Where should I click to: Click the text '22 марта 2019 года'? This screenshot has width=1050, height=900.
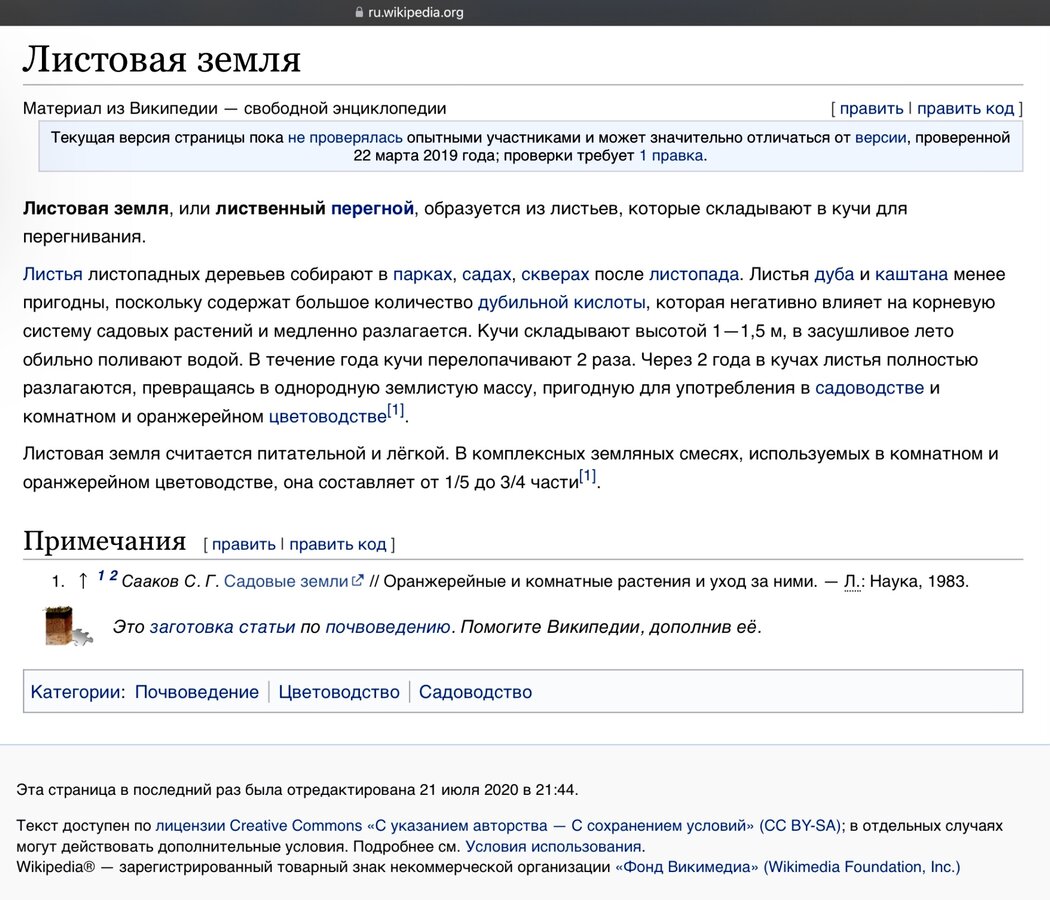[425, 155]
